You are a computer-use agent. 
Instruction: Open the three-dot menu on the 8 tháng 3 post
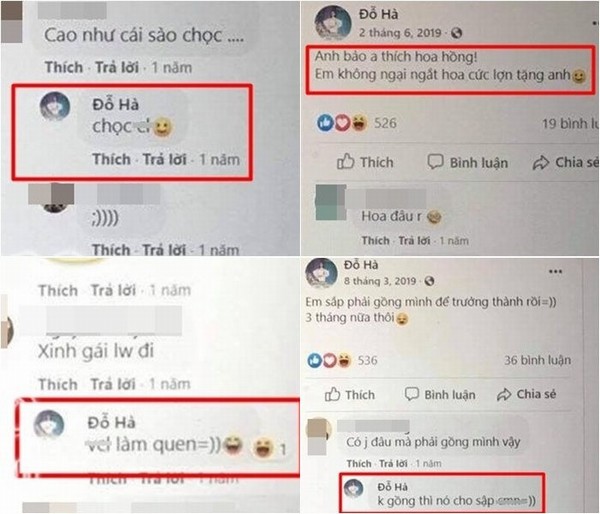[555, 271]
